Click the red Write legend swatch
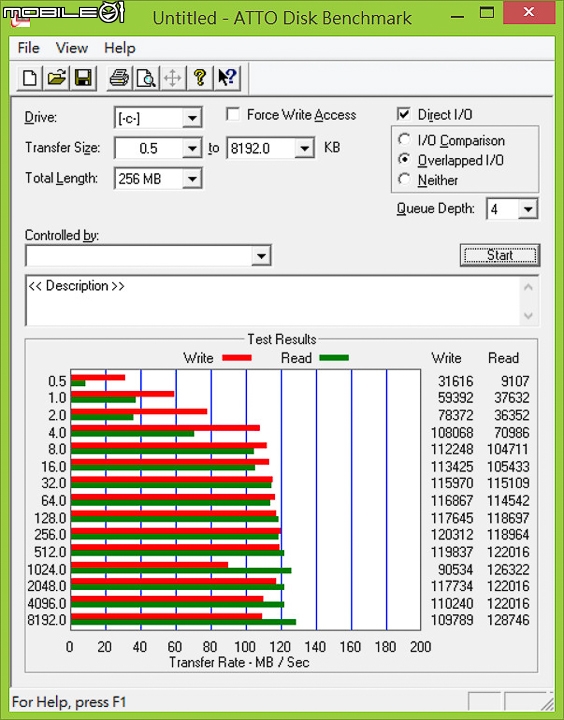564x720 pixels. 237,358
